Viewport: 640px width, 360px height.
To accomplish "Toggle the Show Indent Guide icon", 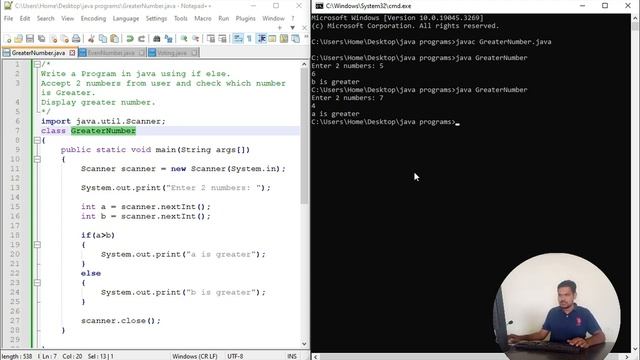I will pyautogui.click(x=262, y=39).
